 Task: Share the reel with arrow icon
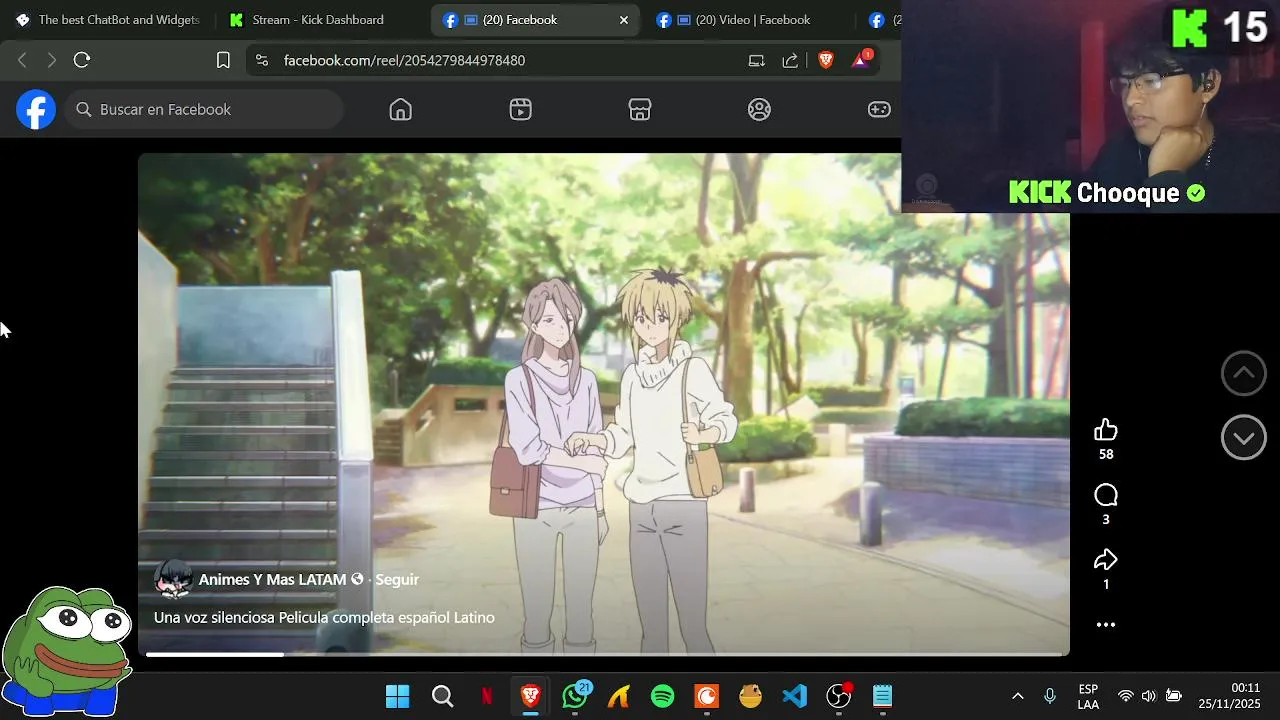1106,560
